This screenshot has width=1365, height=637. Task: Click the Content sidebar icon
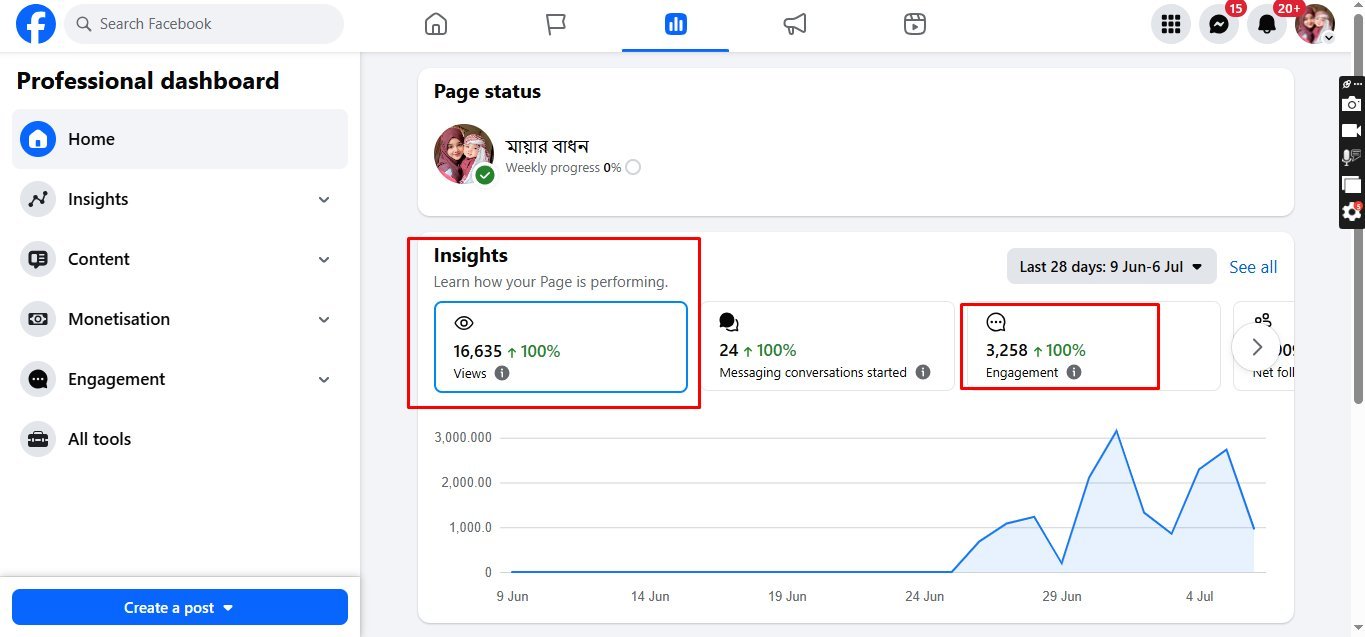tap(38, 259)
